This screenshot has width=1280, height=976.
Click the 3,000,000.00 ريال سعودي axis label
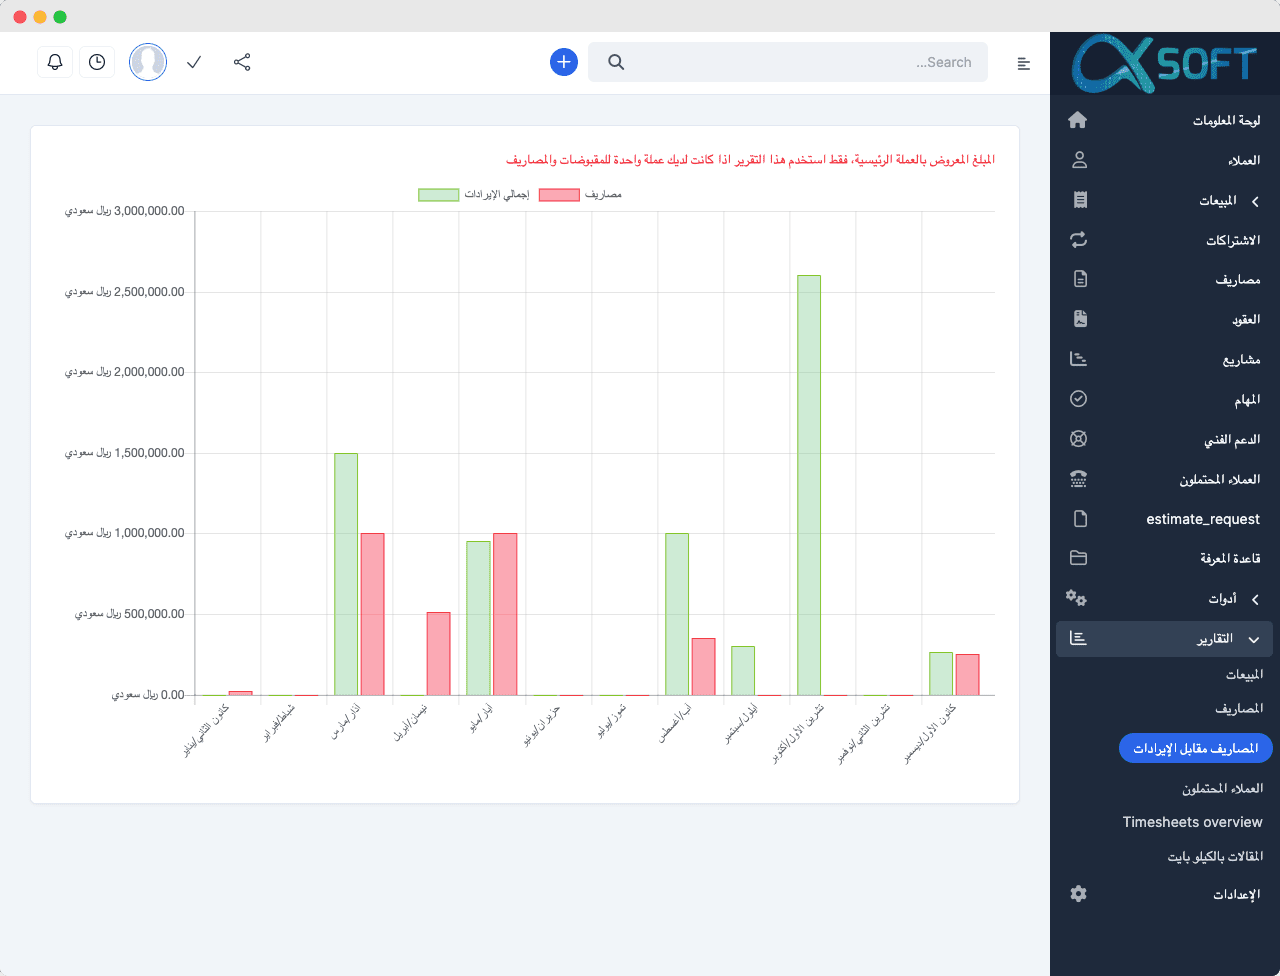125,211
